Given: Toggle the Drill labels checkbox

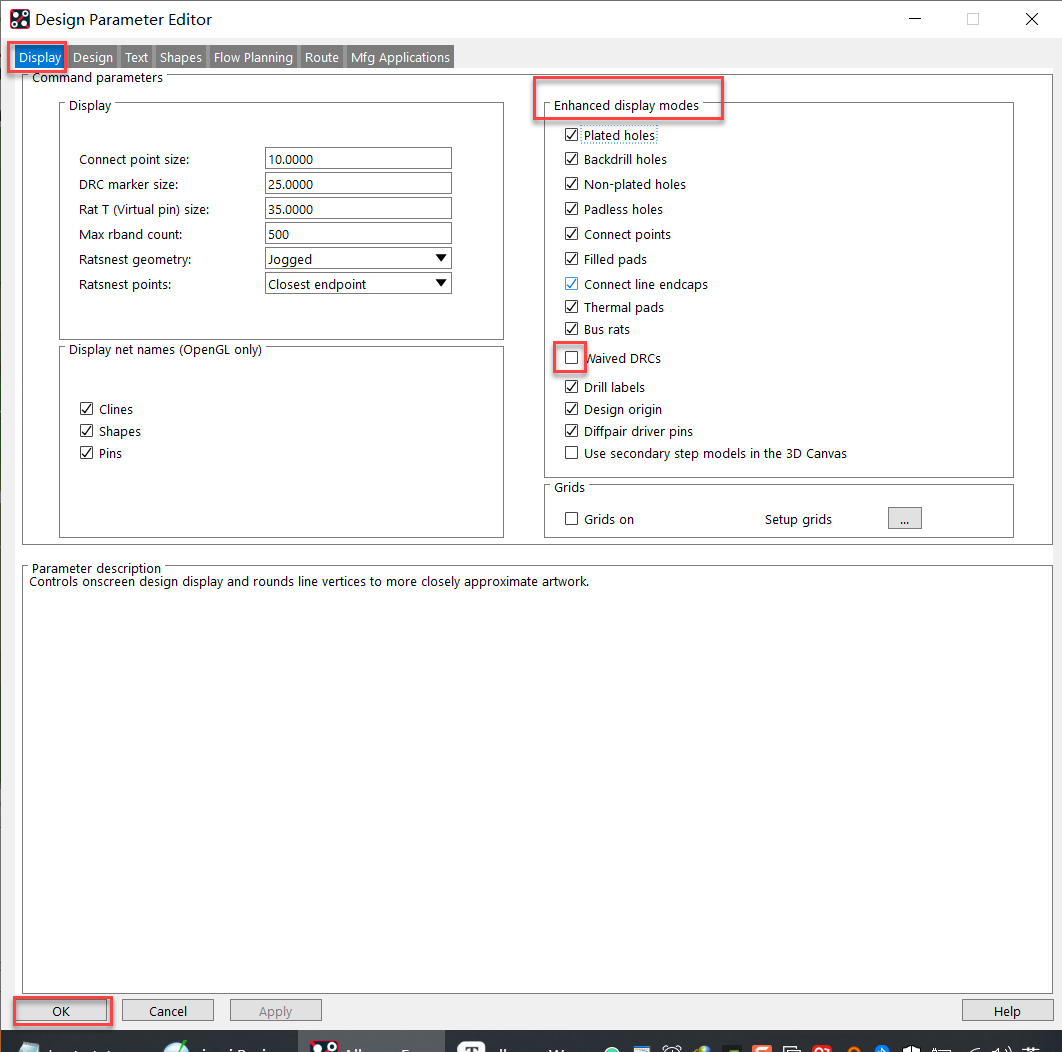Looking at the screenshot, I should (x=571, y=387).
